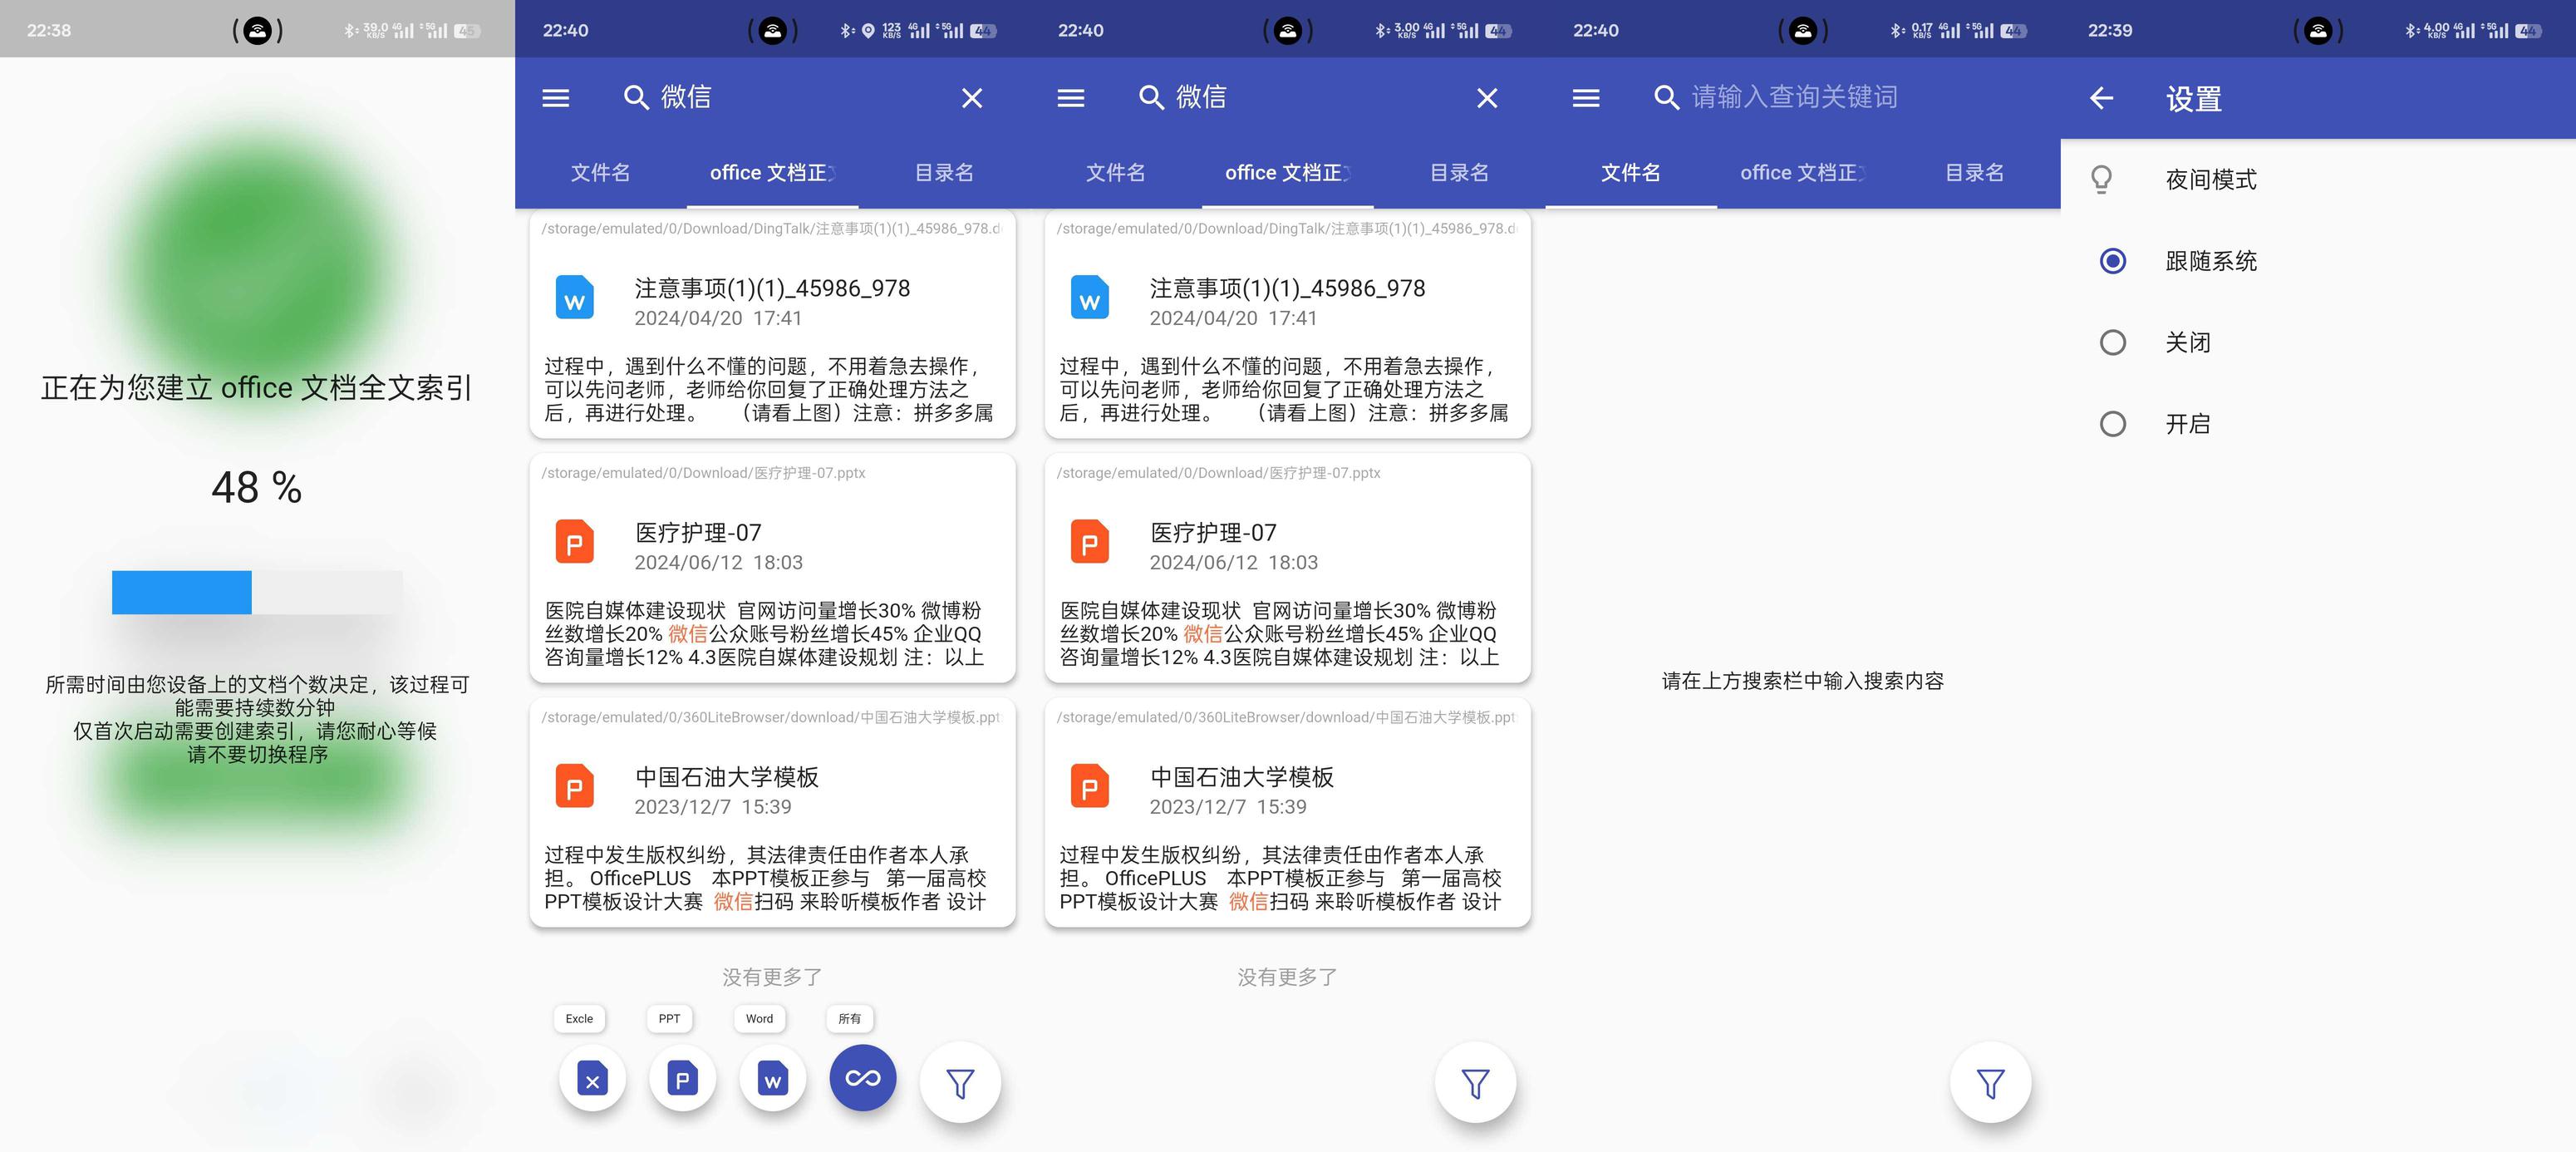Select the 跟随系统 radio option
This screenshot has height=1152, width=2576.
2112,261
